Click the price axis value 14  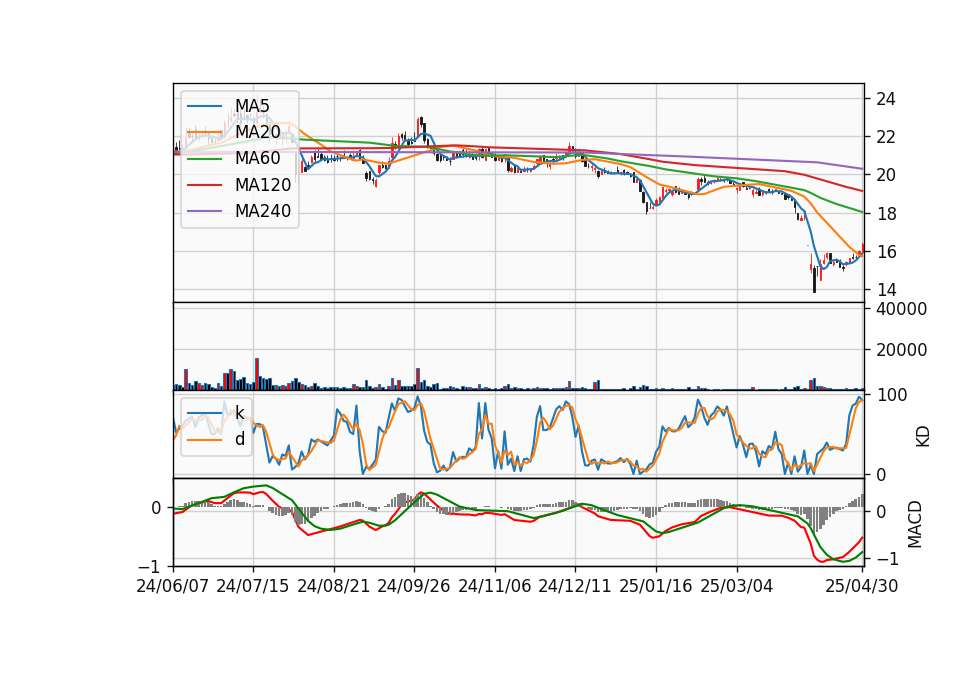pos(886,290)
